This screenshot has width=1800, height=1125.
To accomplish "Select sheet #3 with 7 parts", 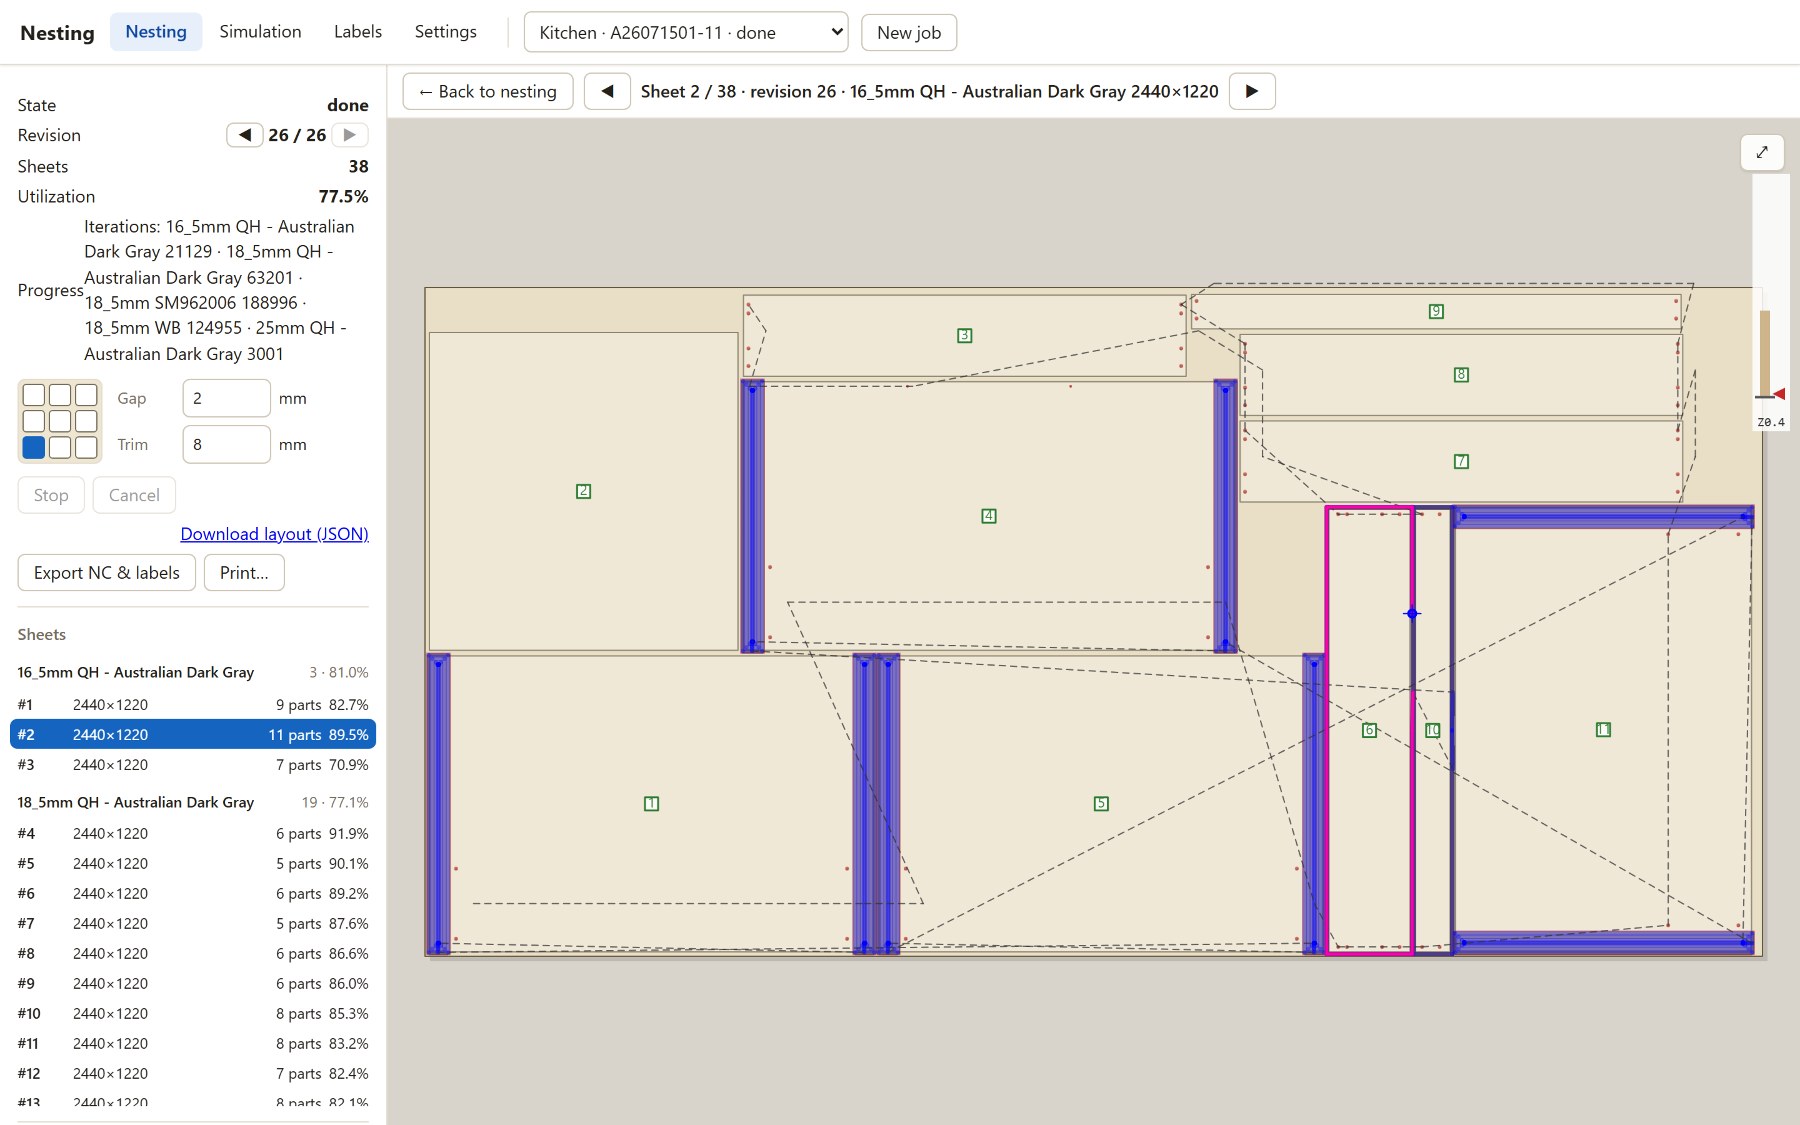I will (193, 765).
